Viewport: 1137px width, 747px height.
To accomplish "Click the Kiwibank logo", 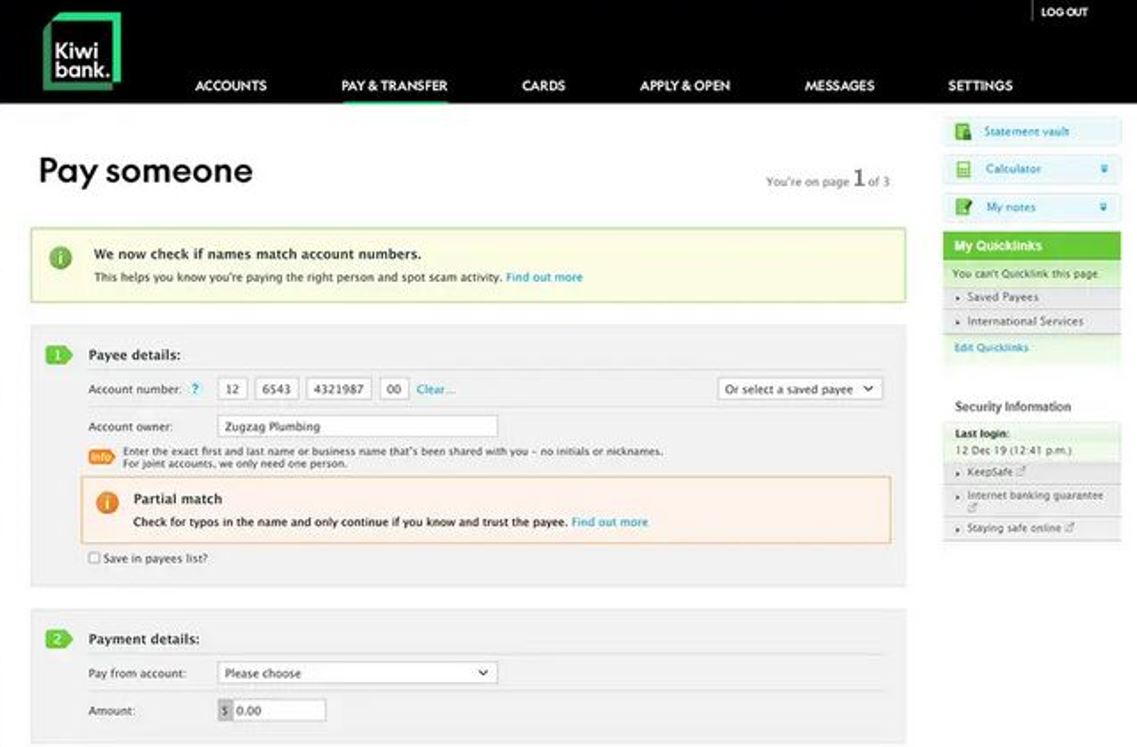I will tap(81, 52).
